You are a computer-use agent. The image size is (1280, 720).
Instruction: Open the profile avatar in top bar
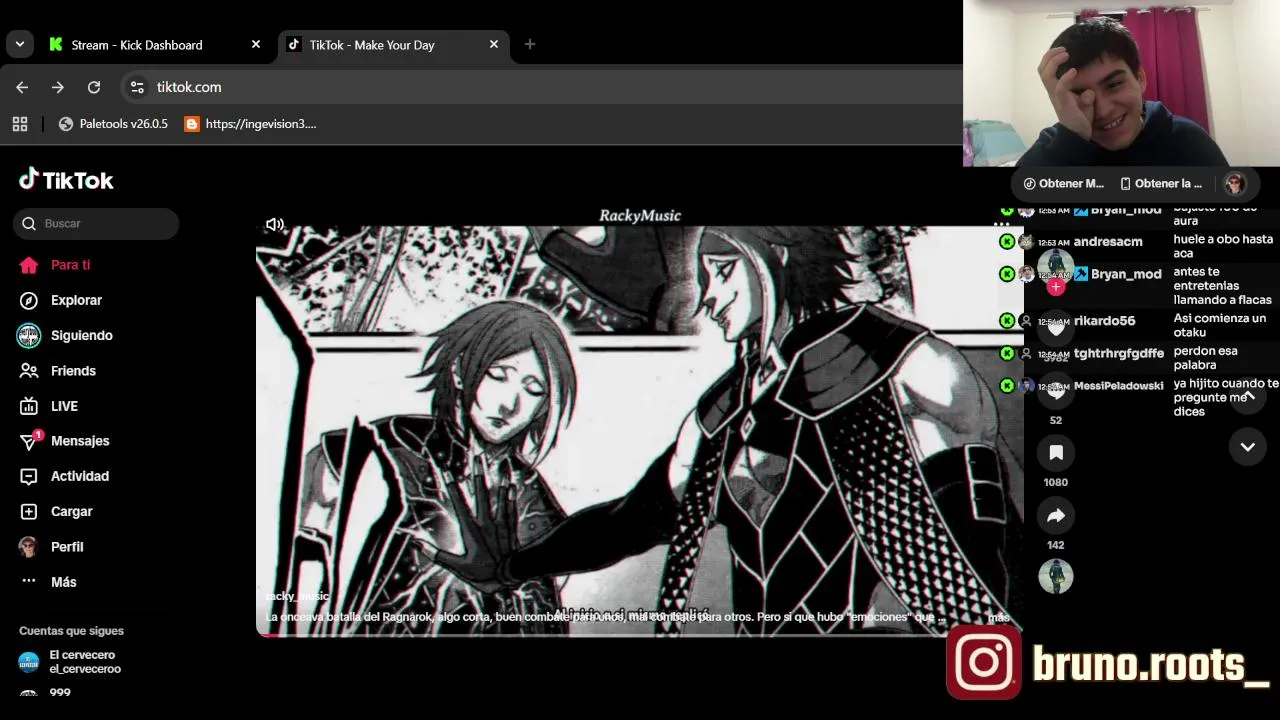pos(1235,183)
